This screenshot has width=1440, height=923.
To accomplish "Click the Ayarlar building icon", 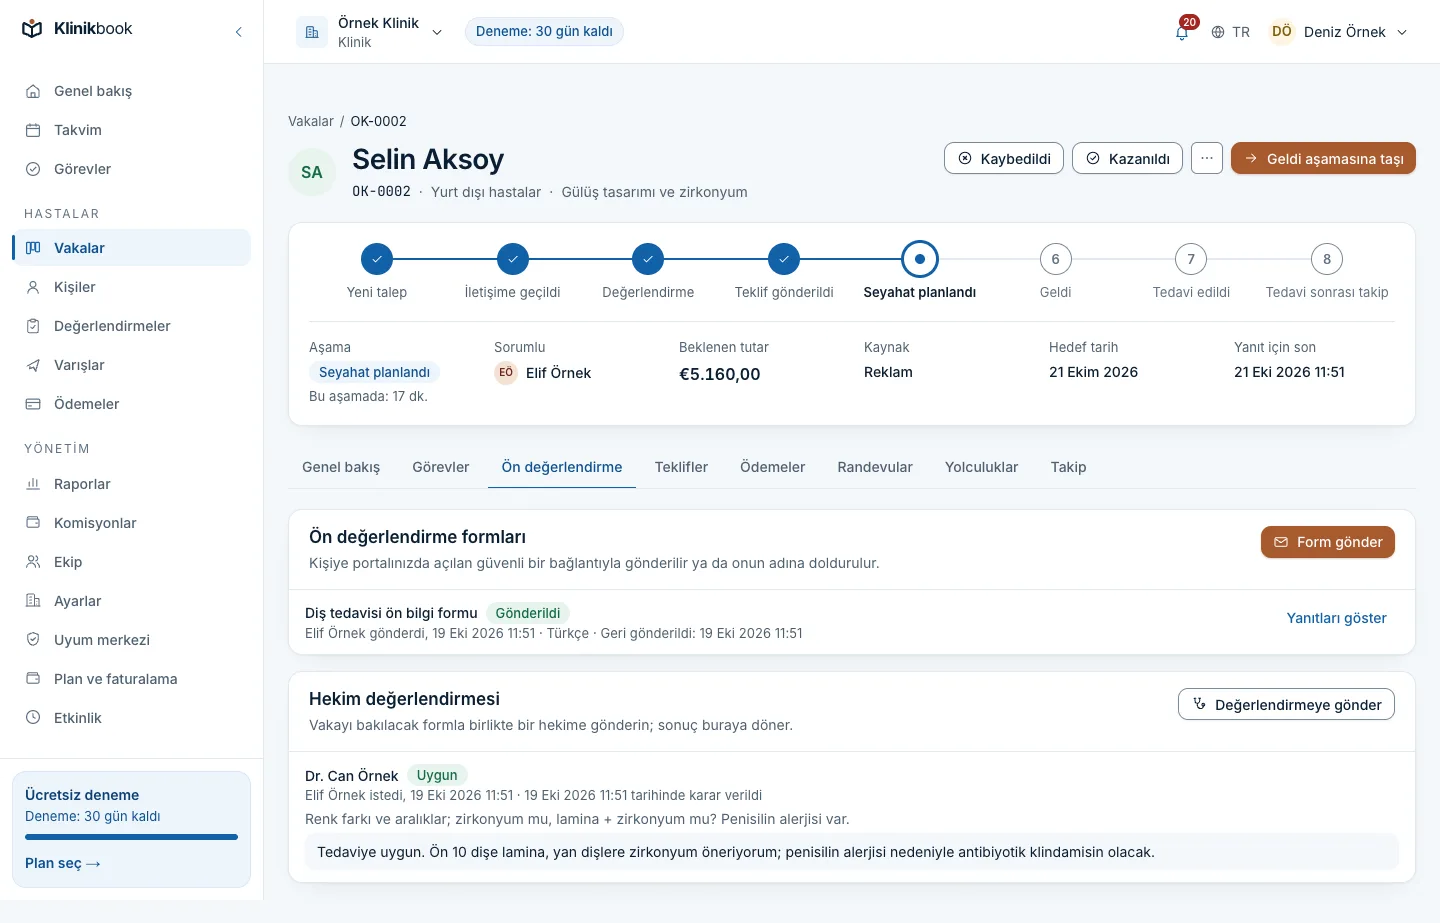I will (x=33, y=601).
